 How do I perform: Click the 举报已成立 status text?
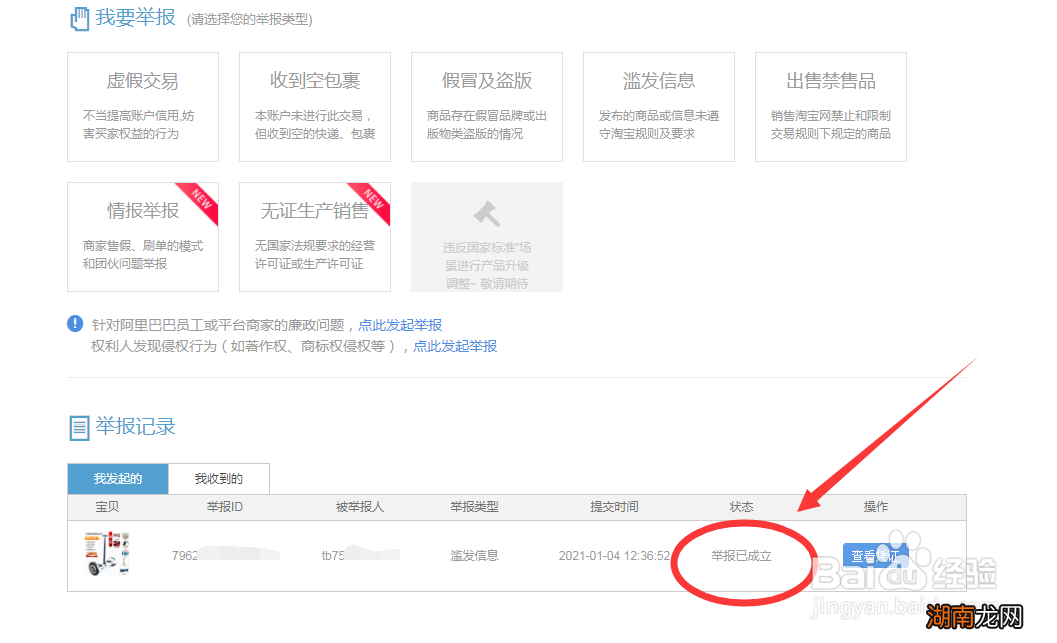pyautogui.click(x=741, y=555)
